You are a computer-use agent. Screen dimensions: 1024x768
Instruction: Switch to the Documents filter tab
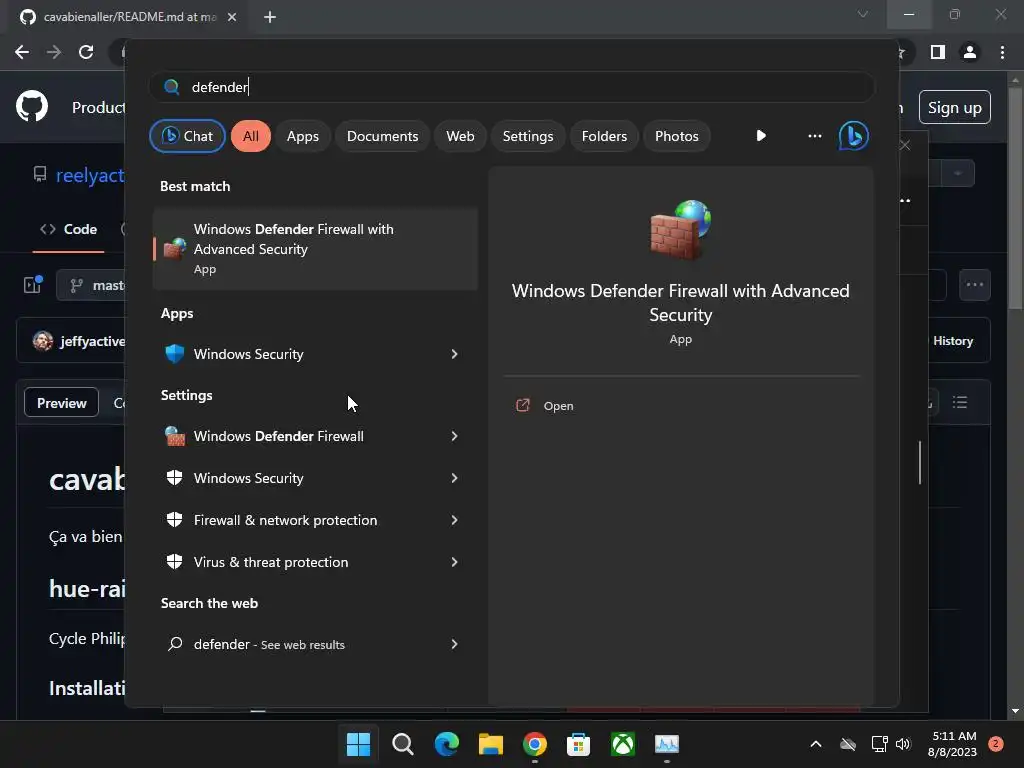pyautogui.click(x=382, y=136)
